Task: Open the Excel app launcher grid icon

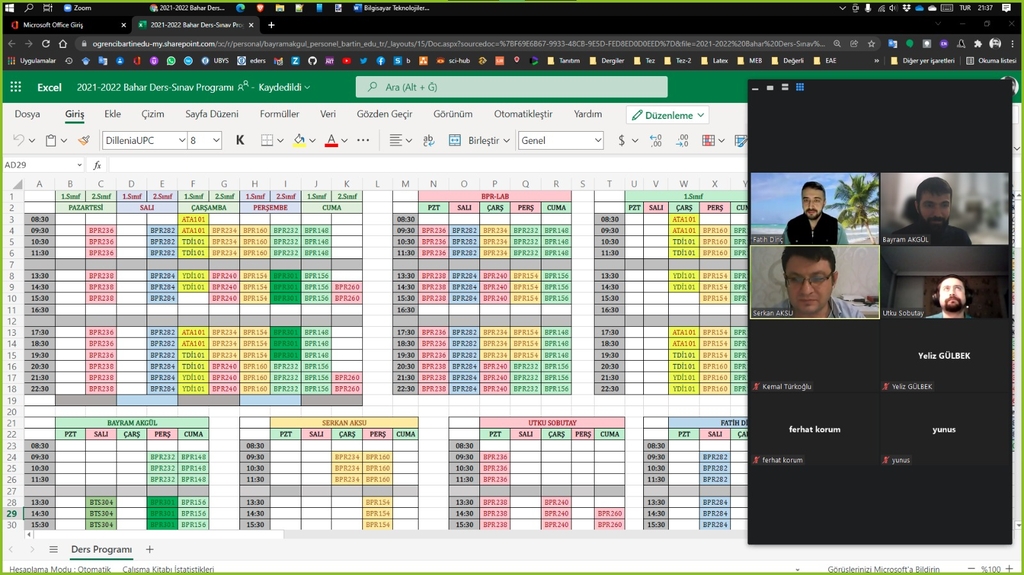Action: pos(16,88)
